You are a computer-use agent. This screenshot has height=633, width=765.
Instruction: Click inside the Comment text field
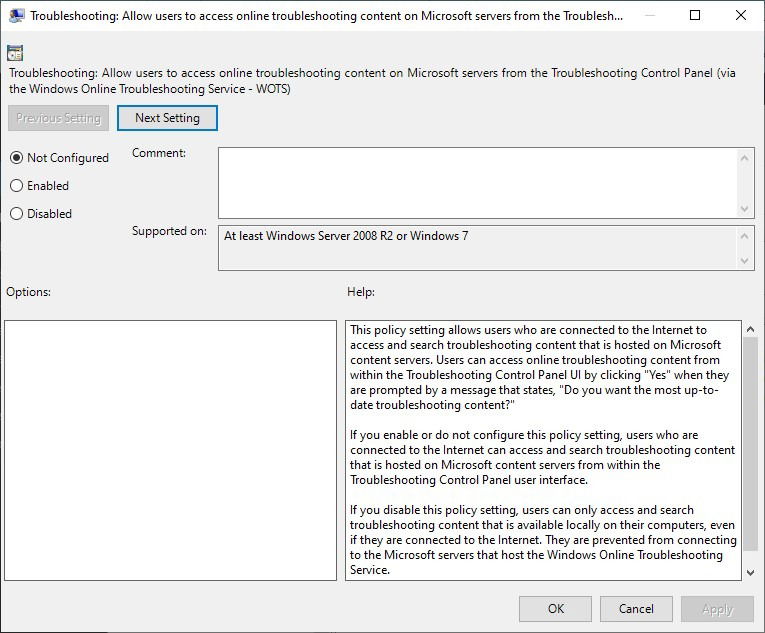point(478,183)
